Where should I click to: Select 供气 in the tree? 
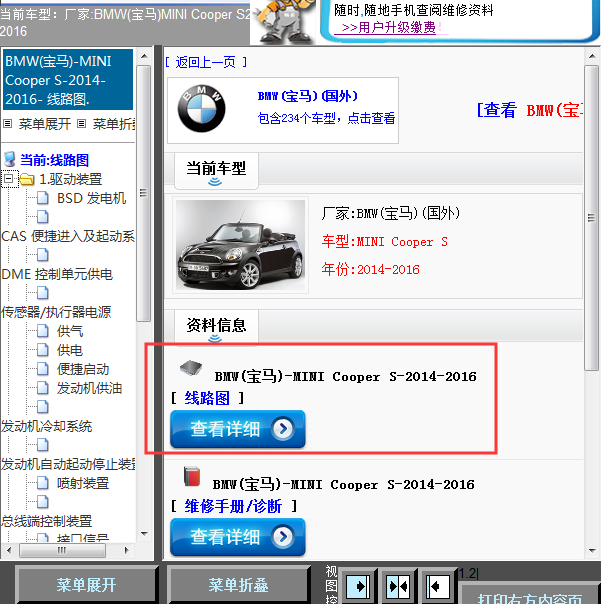click(x=70, y=331)
